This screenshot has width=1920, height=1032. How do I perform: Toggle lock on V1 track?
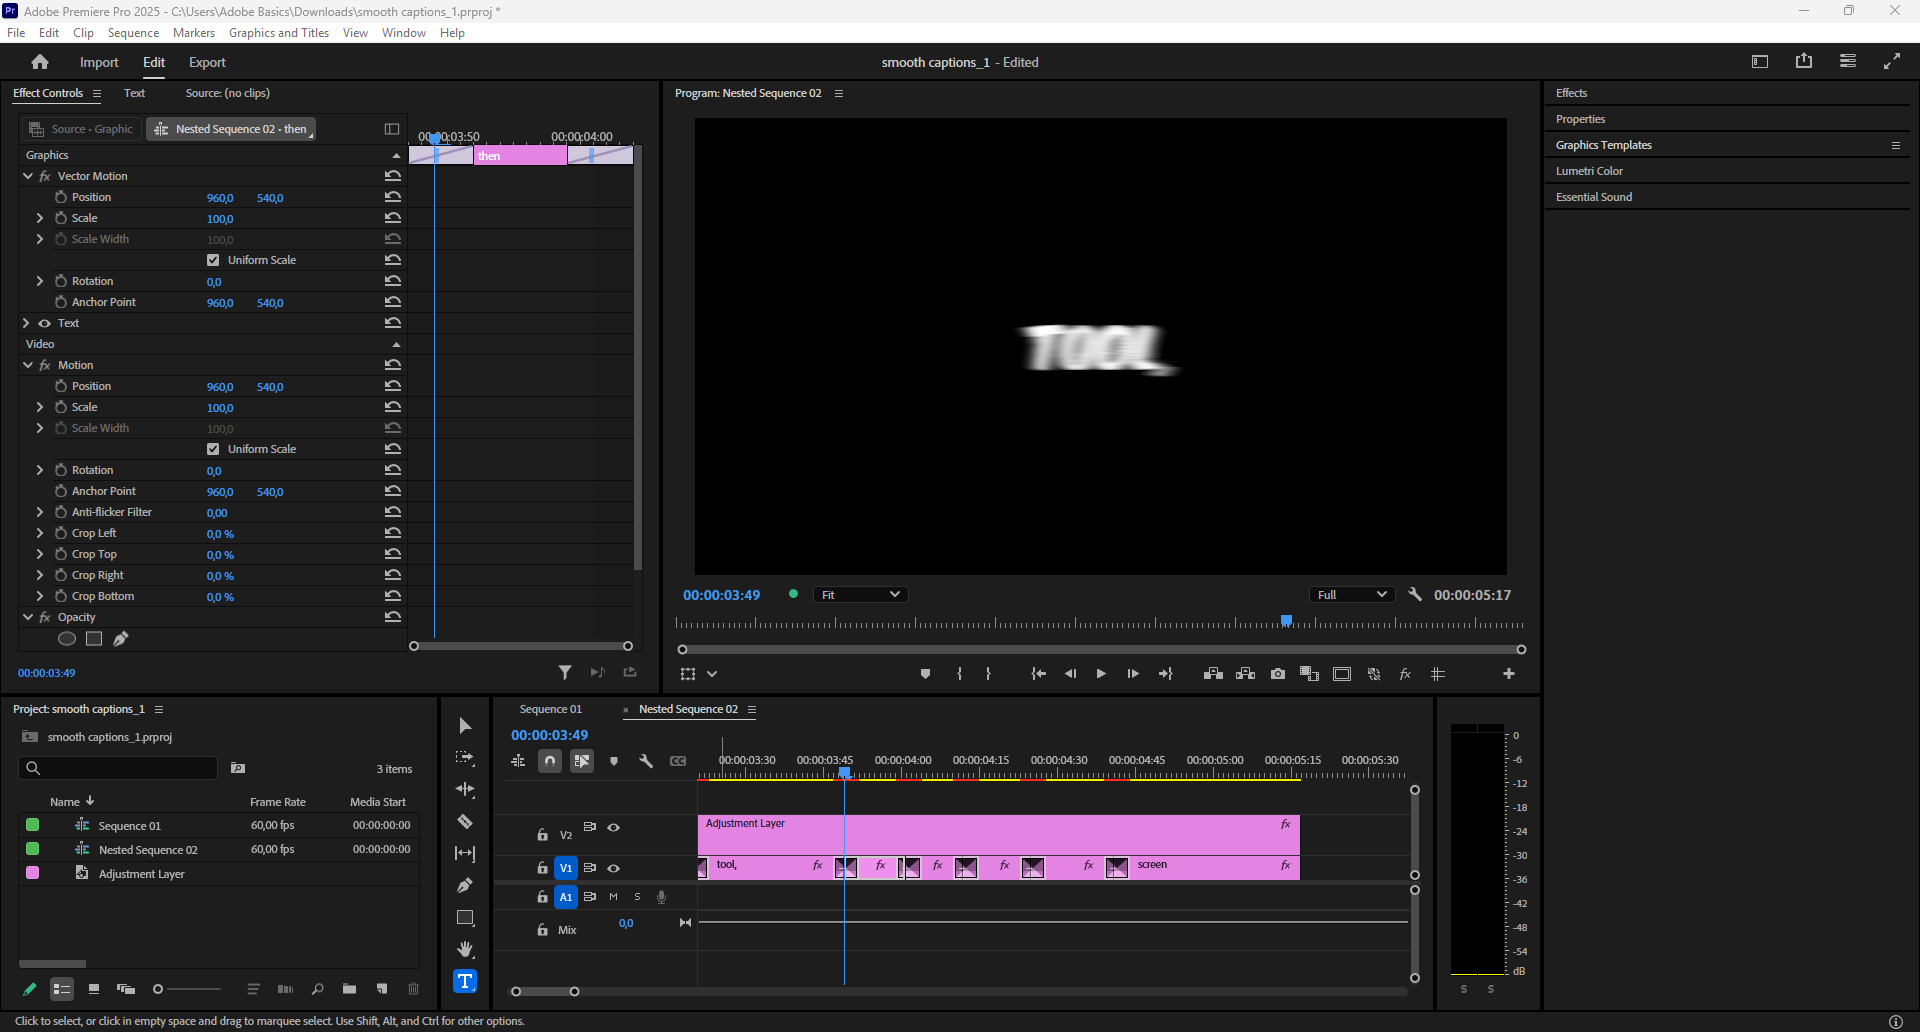click(x=542, y=868)
